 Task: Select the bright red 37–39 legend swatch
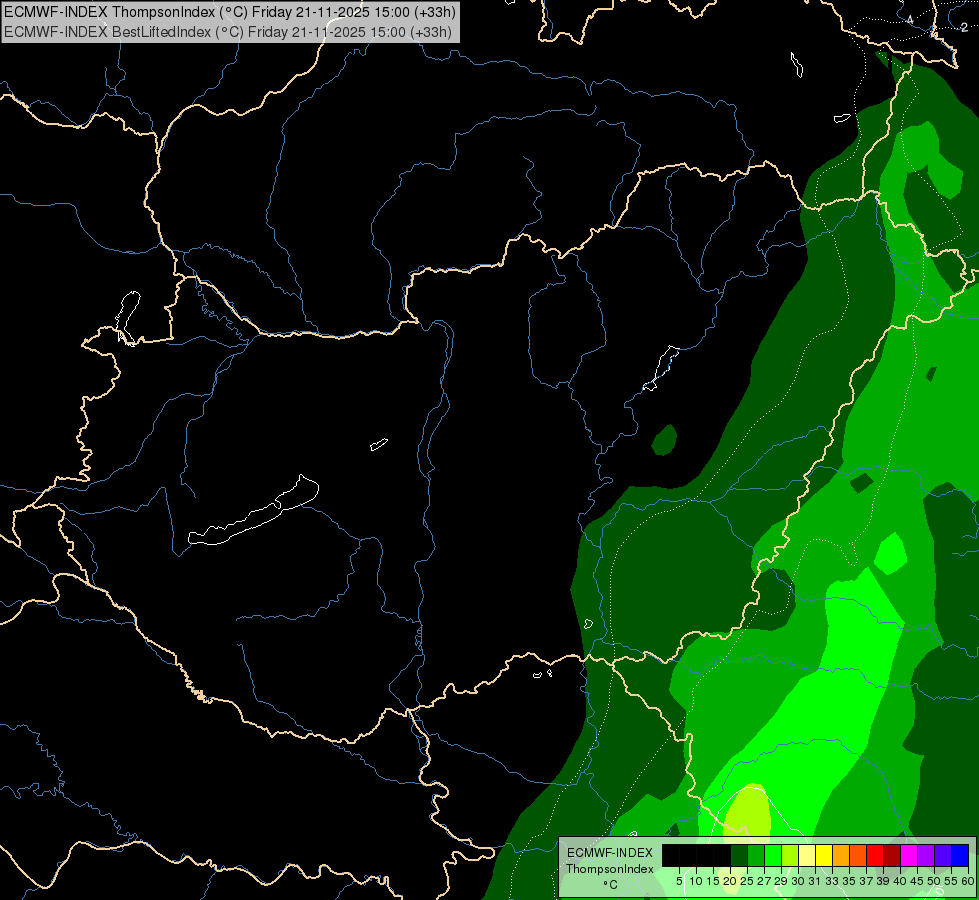(875, 855)
